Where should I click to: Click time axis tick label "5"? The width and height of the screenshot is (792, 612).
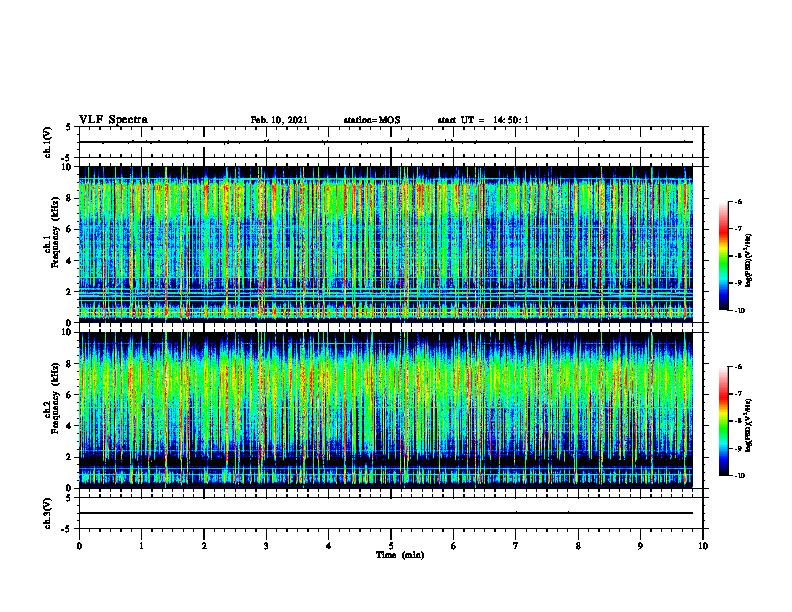[x=391, y=546]
